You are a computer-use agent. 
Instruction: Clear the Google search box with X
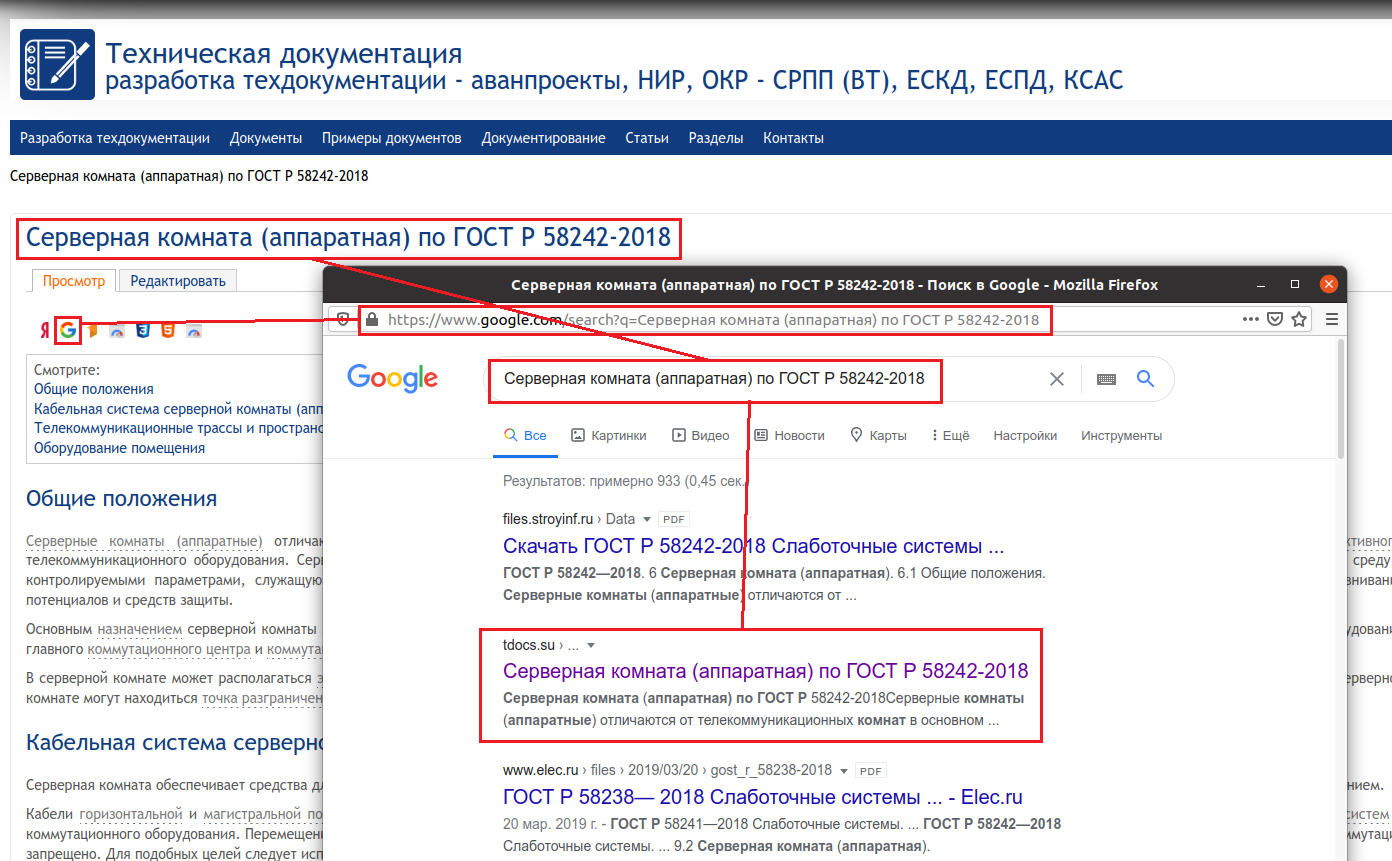1057,379
